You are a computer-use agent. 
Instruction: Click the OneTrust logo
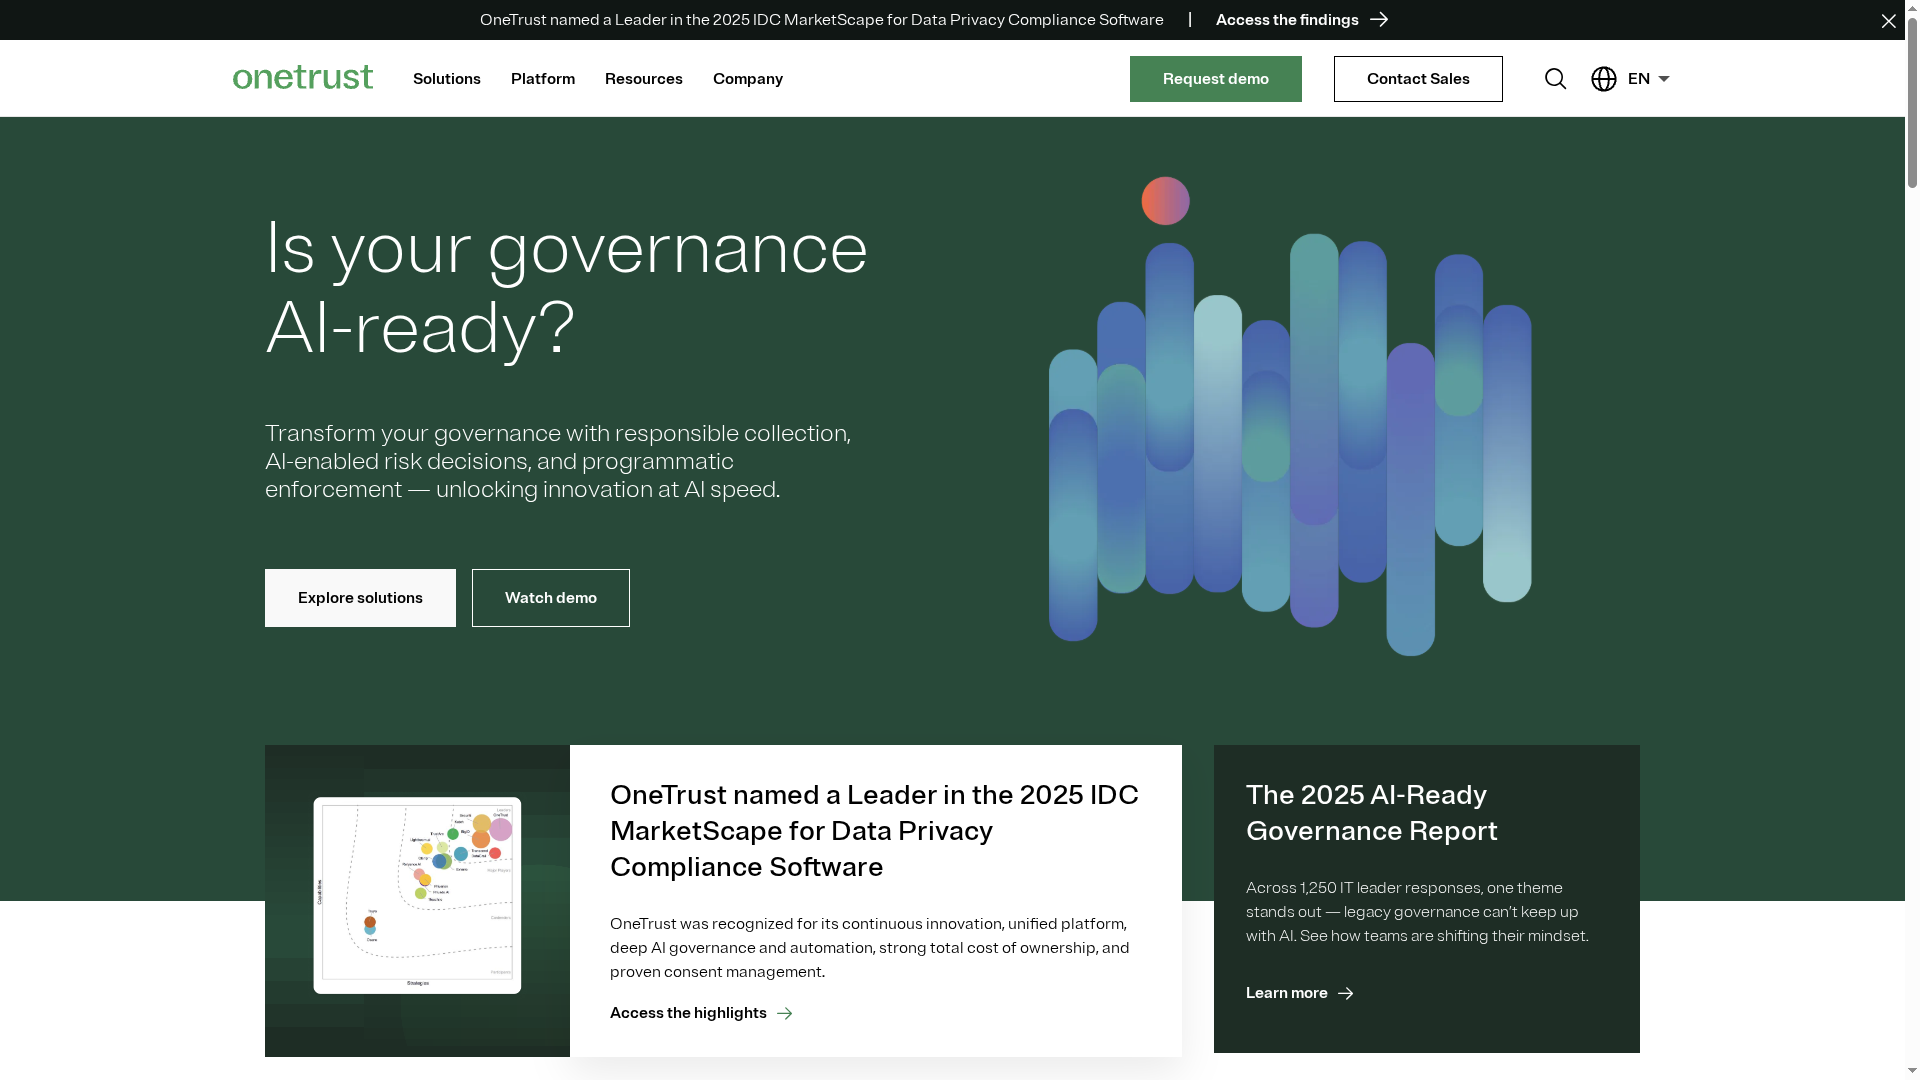click(303, 78)
